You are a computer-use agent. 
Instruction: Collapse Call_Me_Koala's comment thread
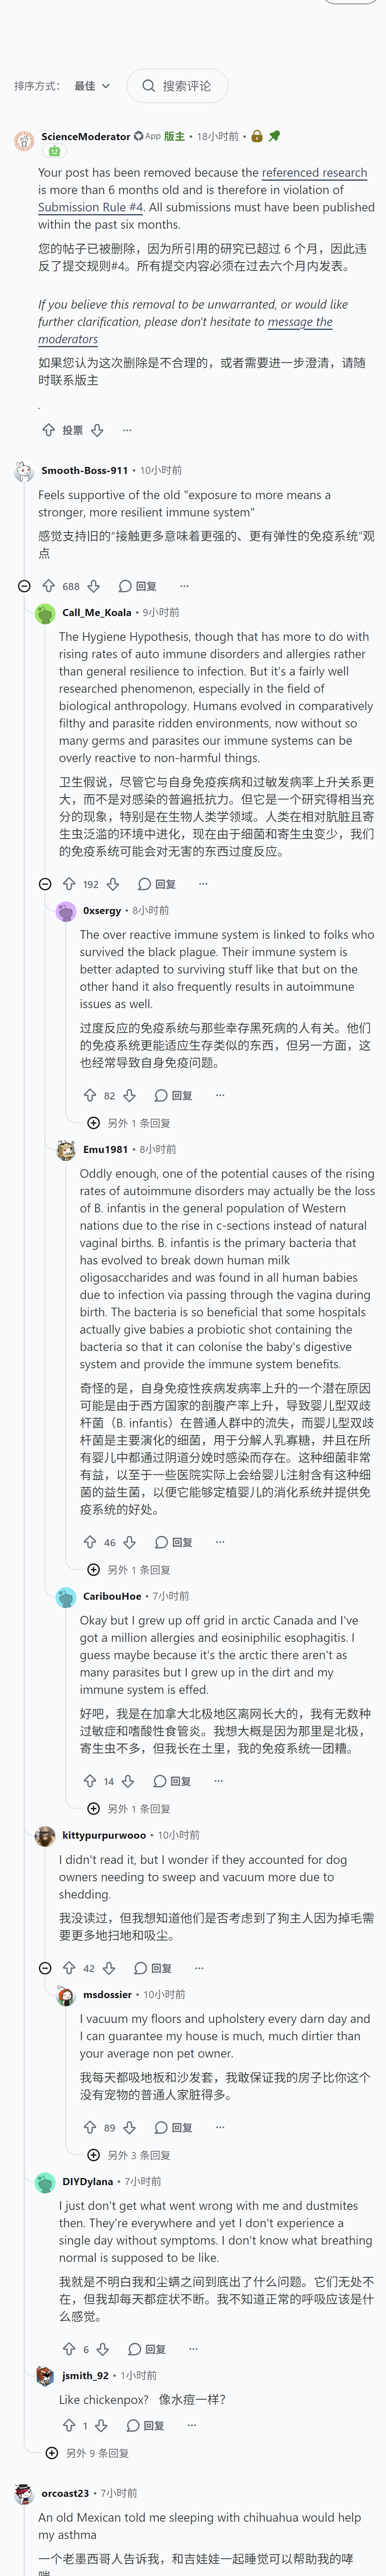coord(45,884)
